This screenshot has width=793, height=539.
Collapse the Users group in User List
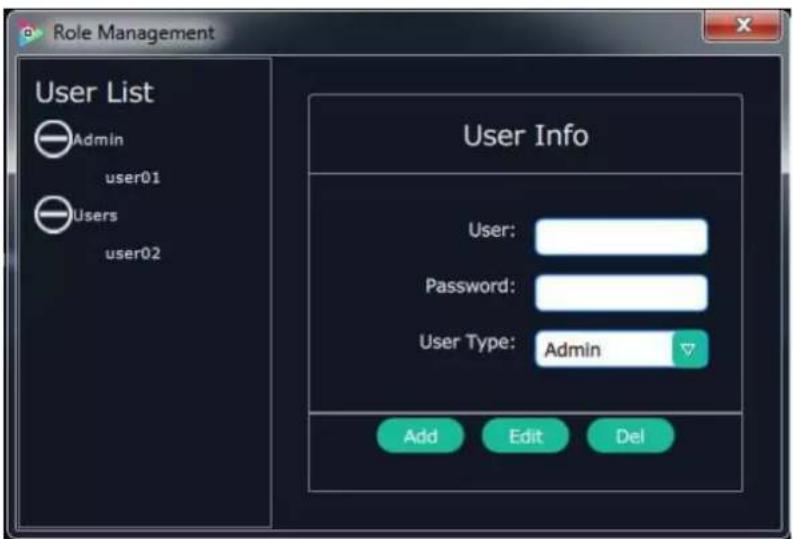click(x=53, y=215)
